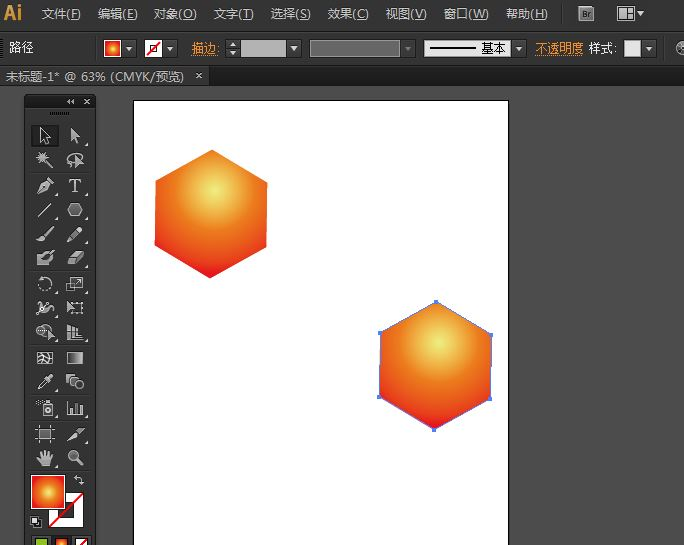The image size is (684, 545).
Task: Open the 样式 style dropdown arrow
Action: (x=649, y=48)
